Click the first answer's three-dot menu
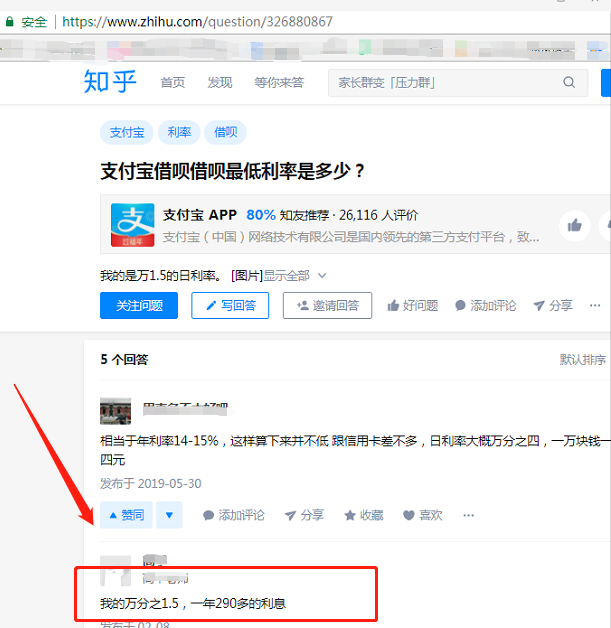The height and width of the screenshot is (628, 611). point(468,515)
